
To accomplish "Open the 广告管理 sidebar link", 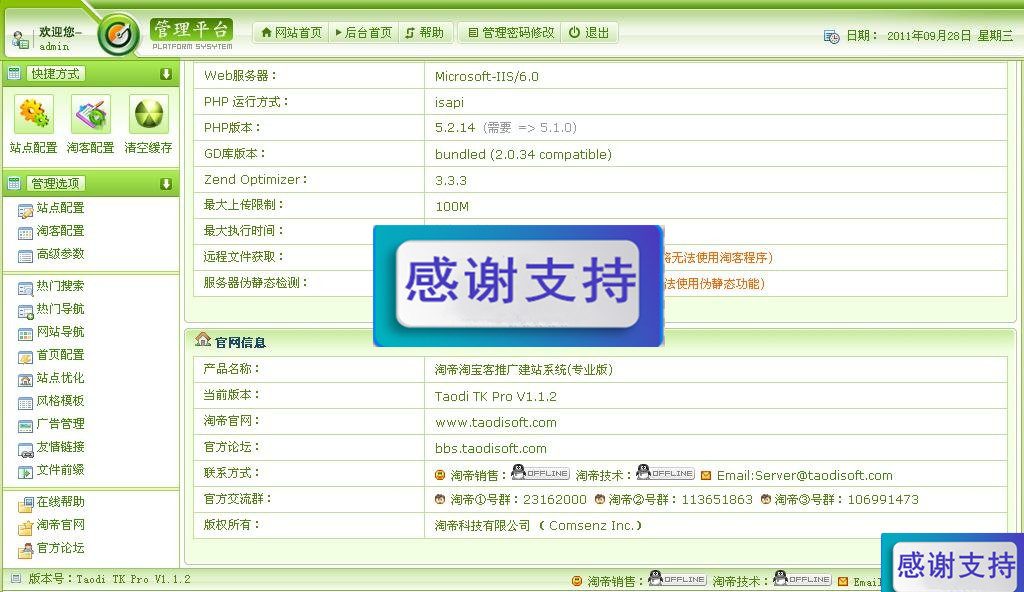I will coord(60,423).
